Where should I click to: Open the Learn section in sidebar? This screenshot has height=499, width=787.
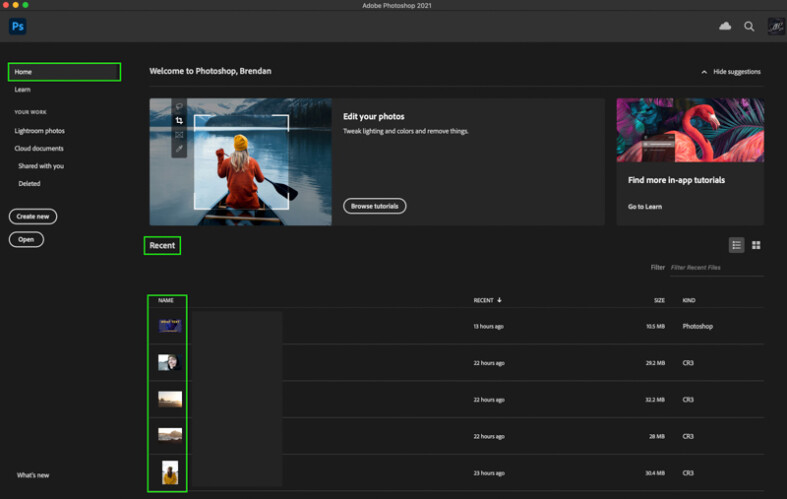[x=23, y=90]
